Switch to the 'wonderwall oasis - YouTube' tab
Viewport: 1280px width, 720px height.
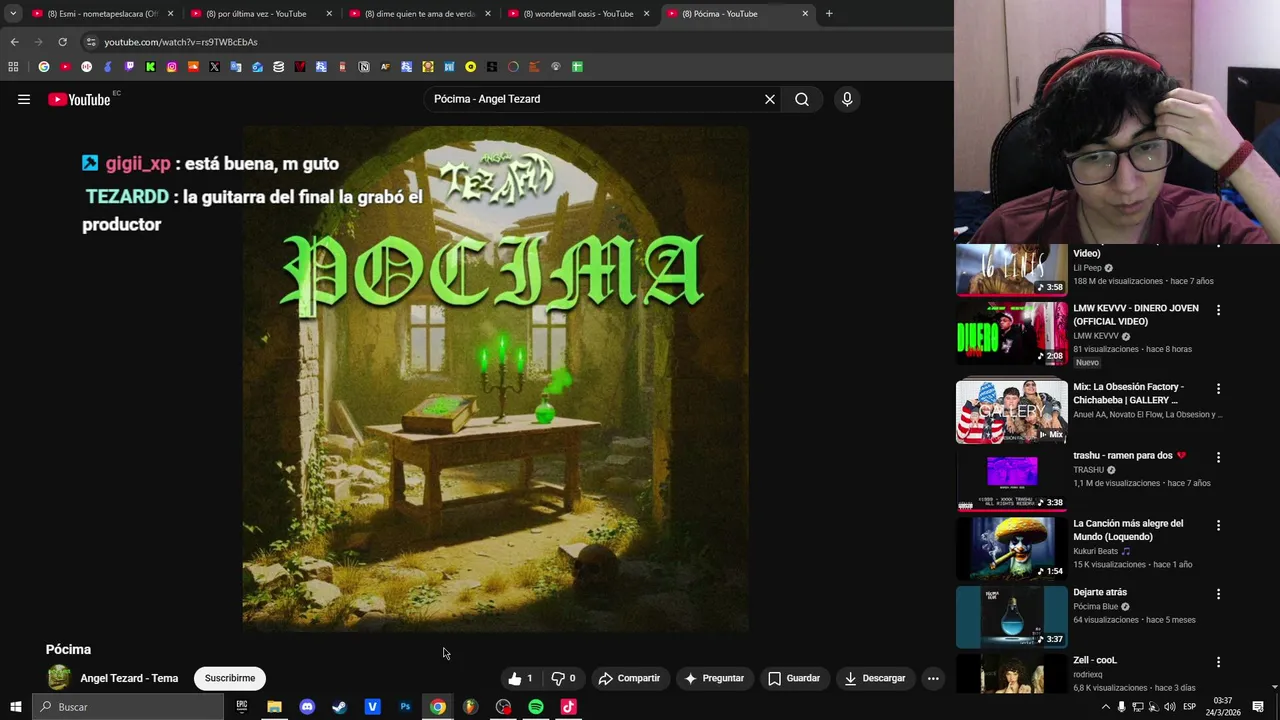pos(578,14)
